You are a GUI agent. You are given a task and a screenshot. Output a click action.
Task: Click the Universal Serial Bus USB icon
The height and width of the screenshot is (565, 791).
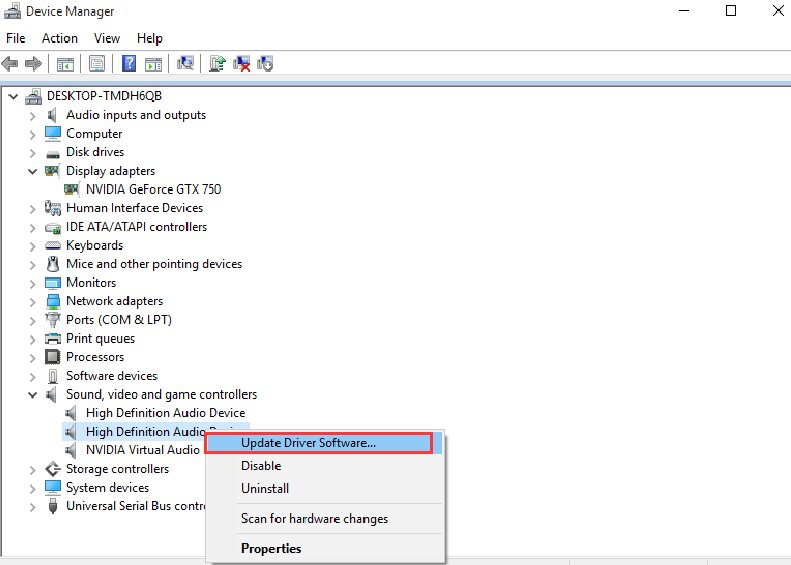pos(53,506)
